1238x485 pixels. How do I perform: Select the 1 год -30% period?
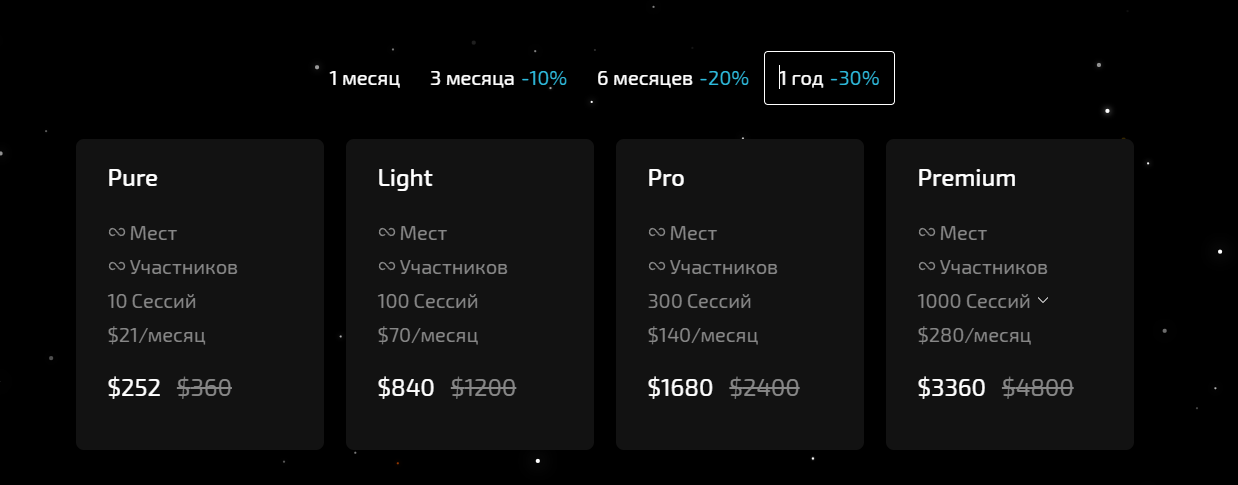829,78
